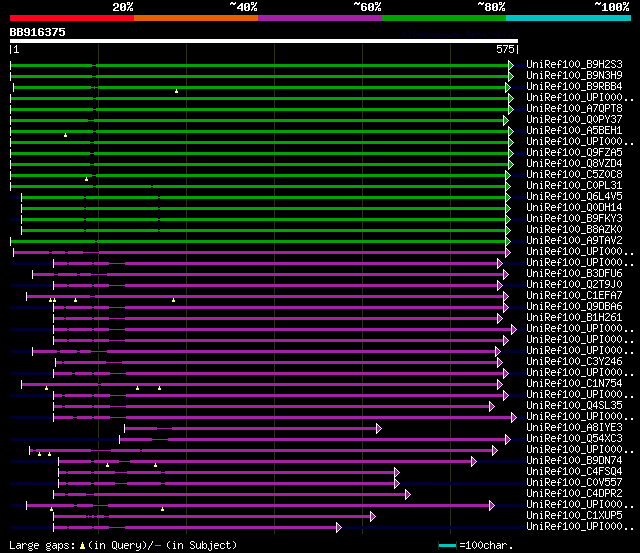Select the UniRef100_Q8VZD4 label
The image size is (640, 553).
pyautogui.click(x=574, y=163)
